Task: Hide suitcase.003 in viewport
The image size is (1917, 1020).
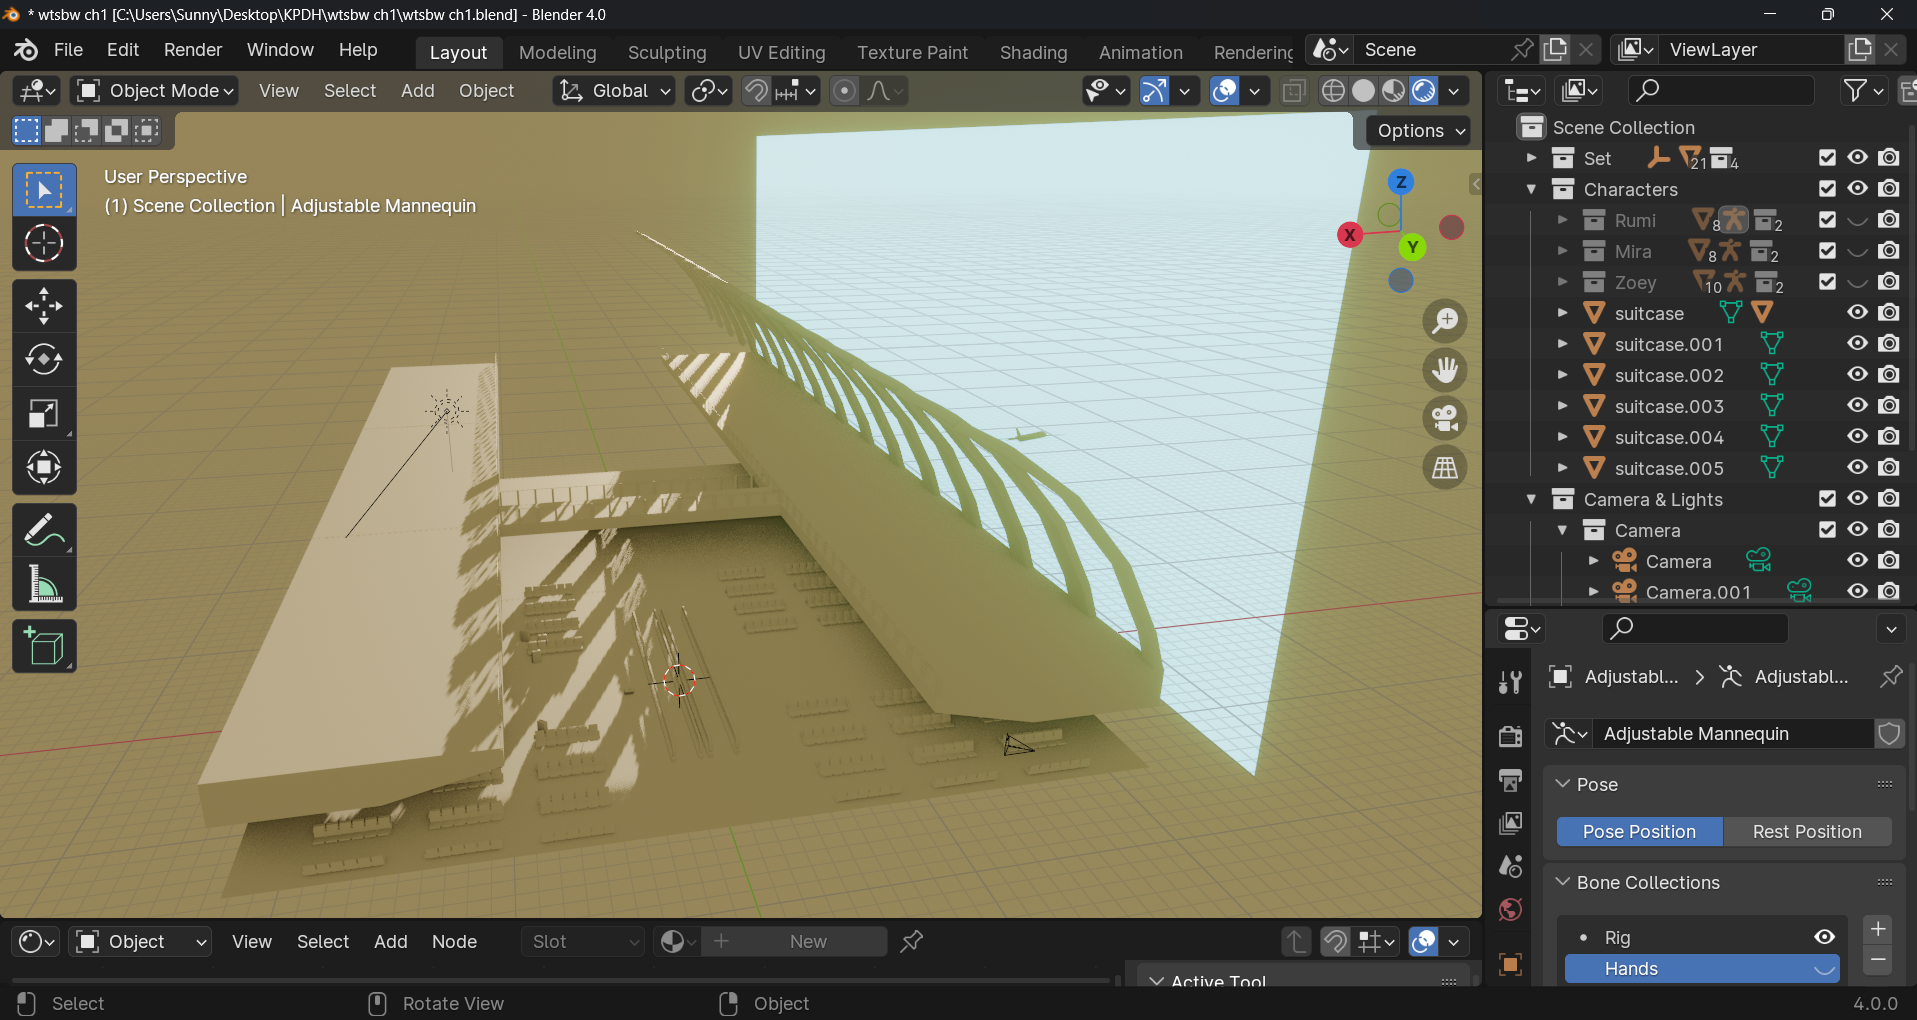Action: [1858, 406]
